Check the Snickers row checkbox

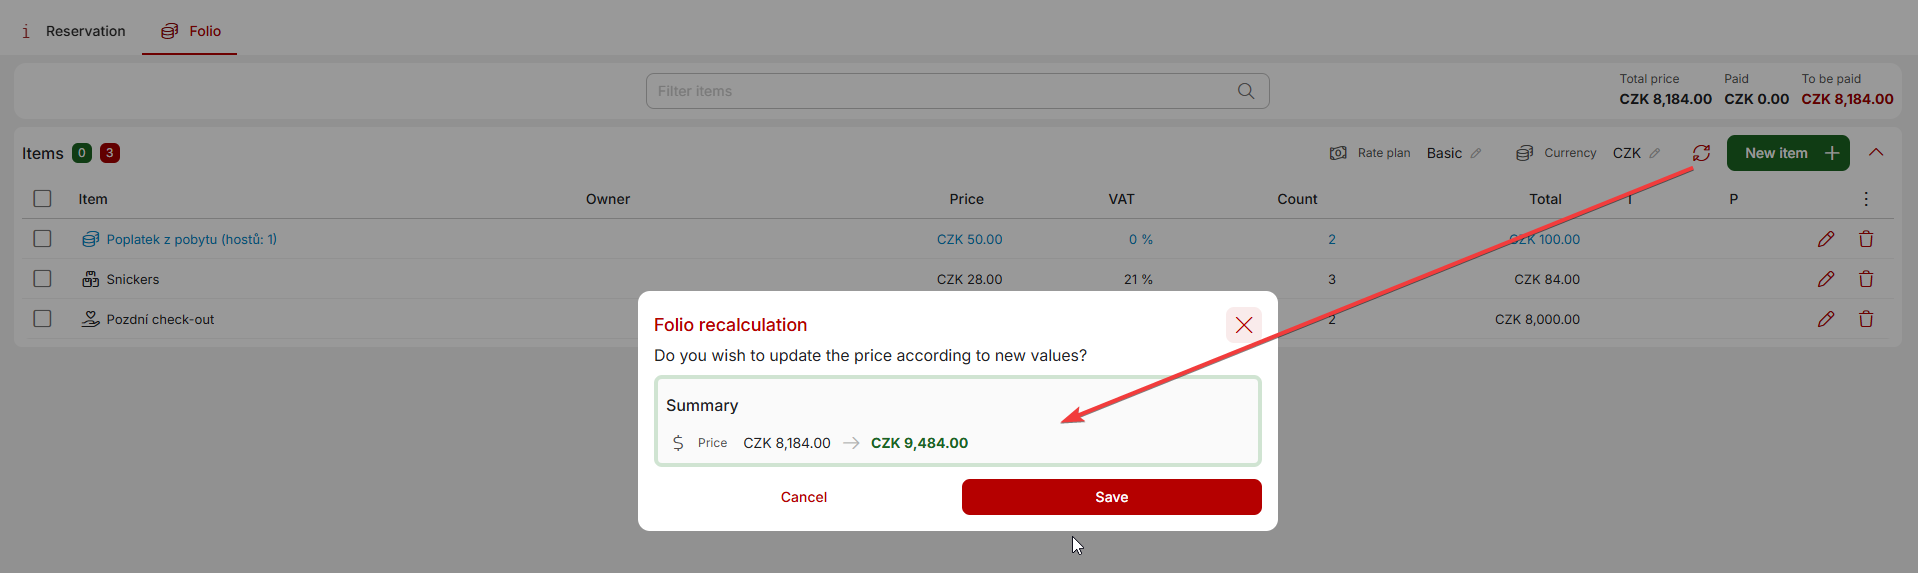click(x=42, y=279)
